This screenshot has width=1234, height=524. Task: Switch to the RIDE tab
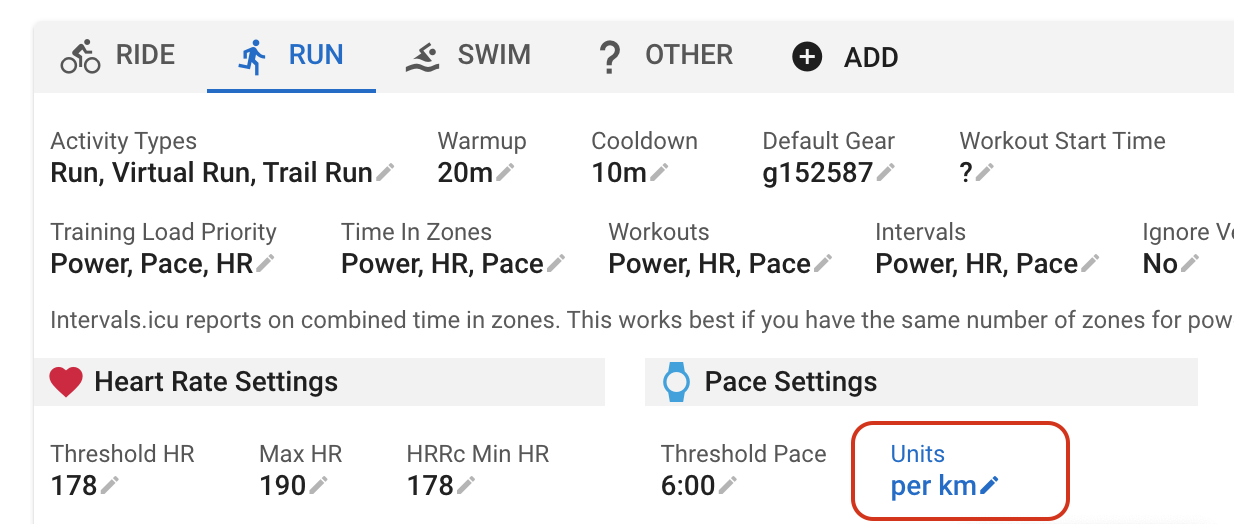coord(118,55)
